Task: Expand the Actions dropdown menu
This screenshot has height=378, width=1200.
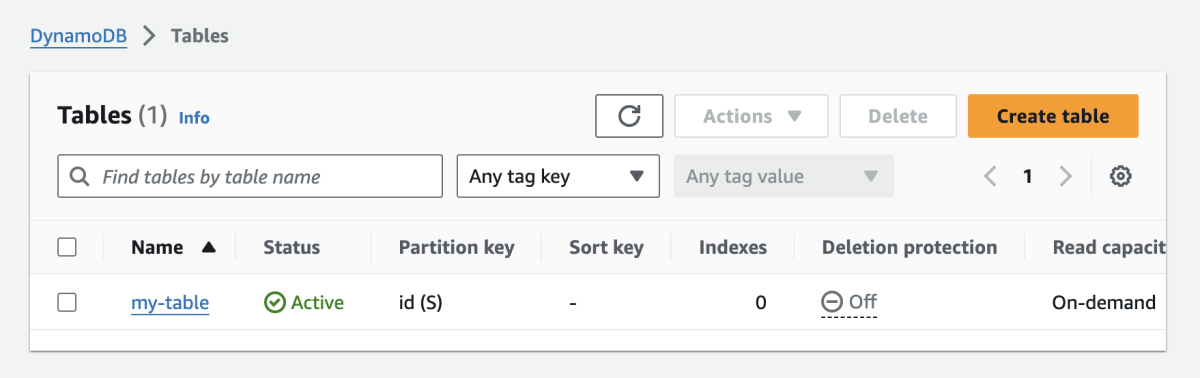Action: click(751, 116)
